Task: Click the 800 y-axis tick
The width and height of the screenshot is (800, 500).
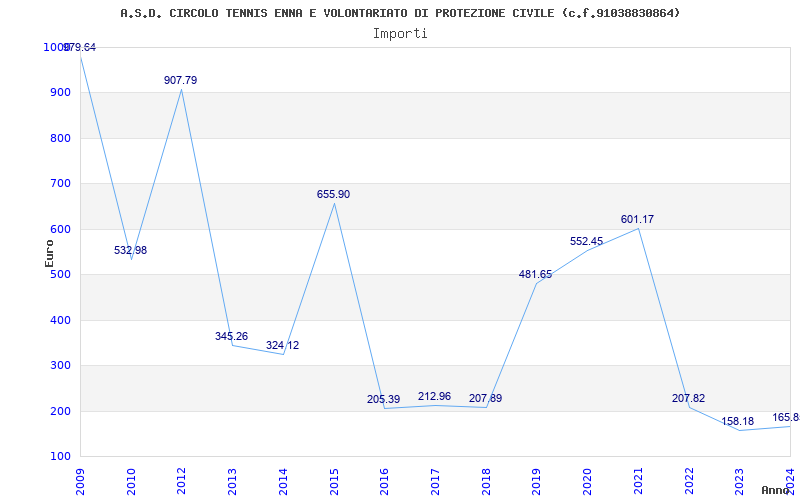Action: (60, 138)
